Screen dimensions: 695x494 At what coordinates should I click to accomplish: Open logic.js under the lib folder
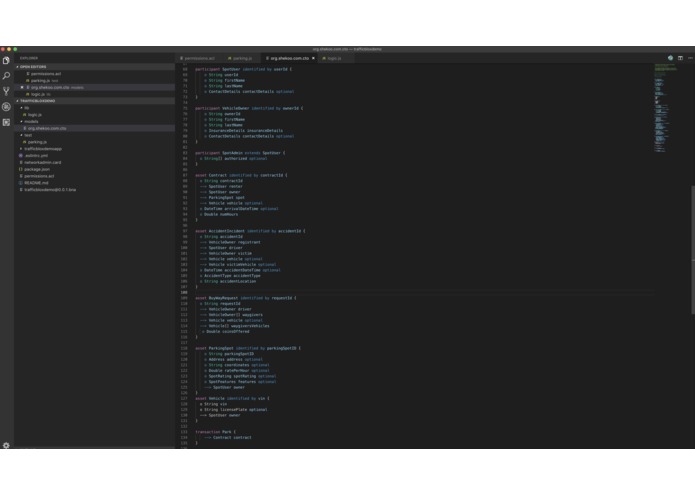click(35, 115)
